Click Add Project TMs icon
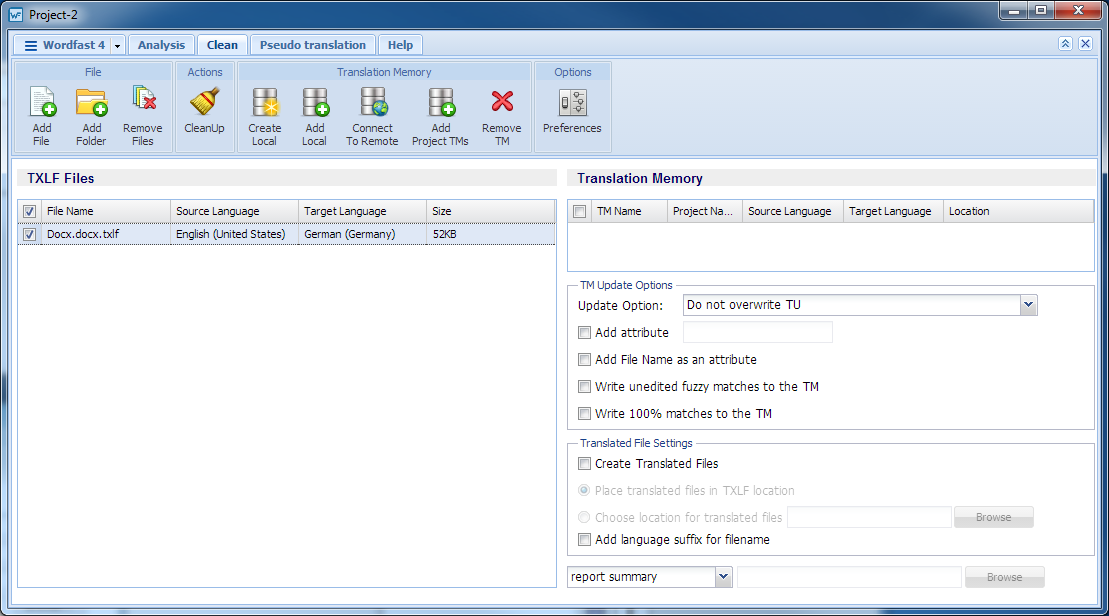1109x616 pixels. pos(441,102)
